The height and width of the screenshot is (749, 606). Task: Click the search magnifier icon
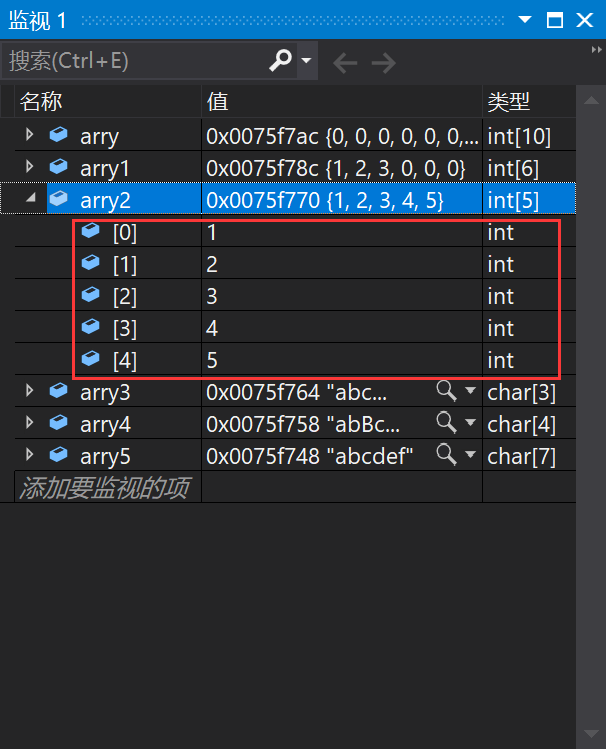pyautogui.click(x=280, y=60)
